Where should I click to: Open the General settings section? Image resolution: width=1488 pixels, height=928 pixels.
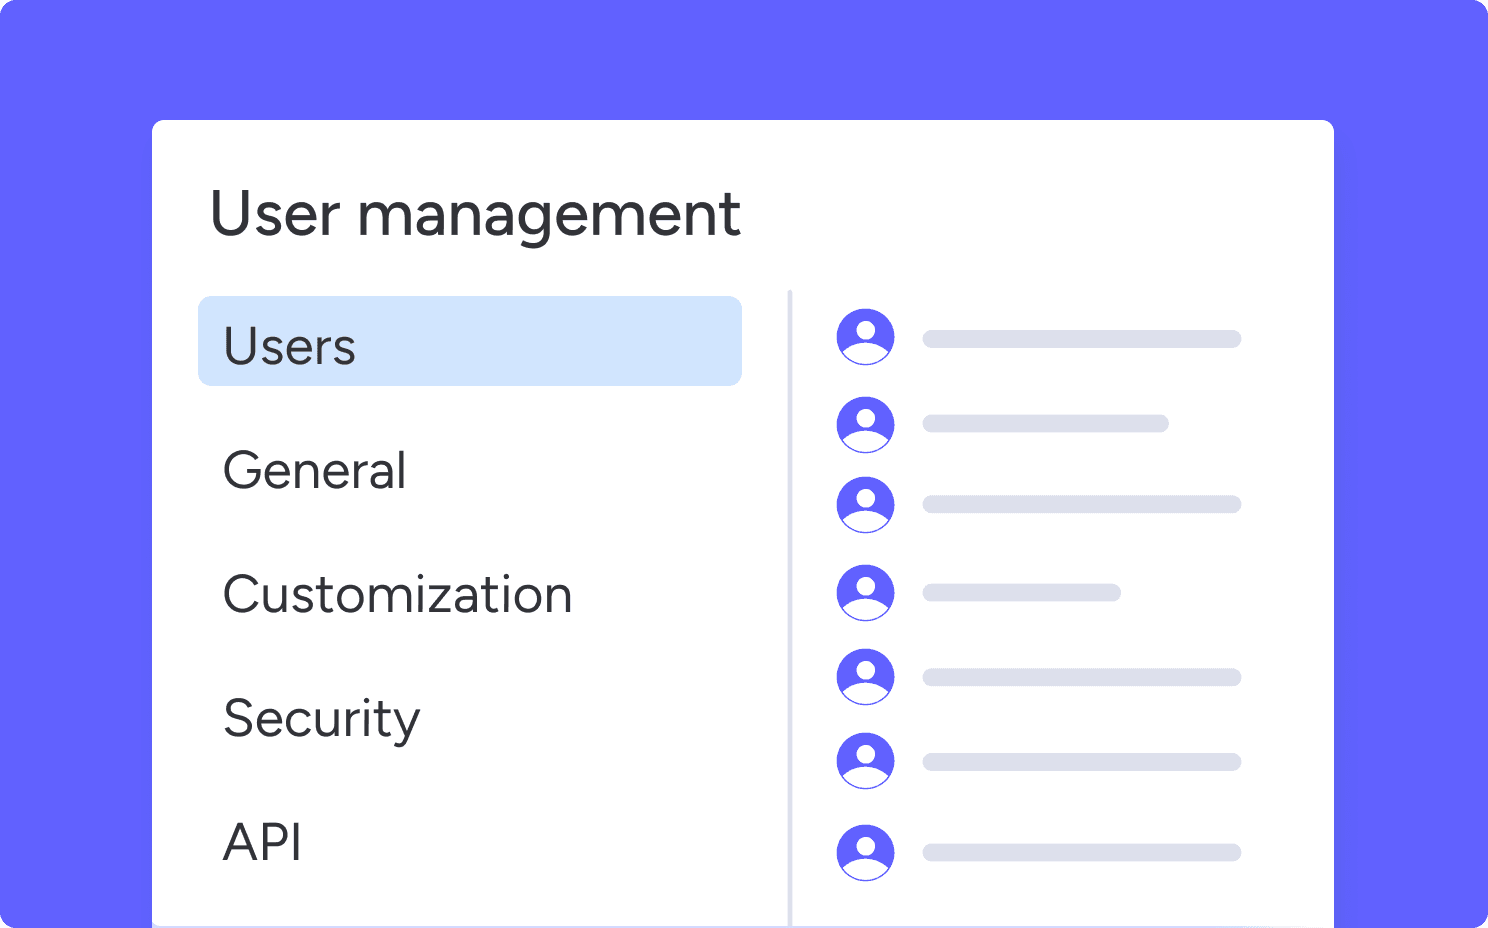(x=315, y=470)
